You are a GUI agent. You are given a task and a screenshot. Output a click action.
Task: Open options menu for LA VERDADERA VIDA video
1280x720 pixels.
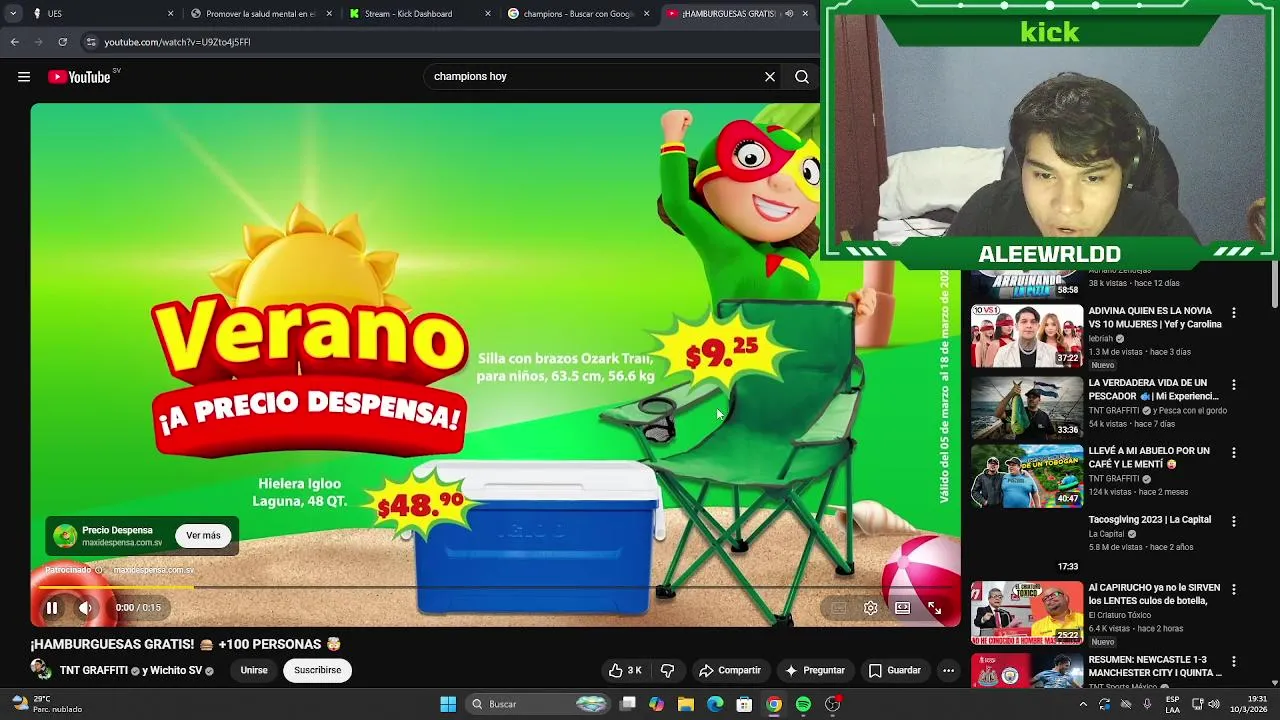click(1233, 385)
